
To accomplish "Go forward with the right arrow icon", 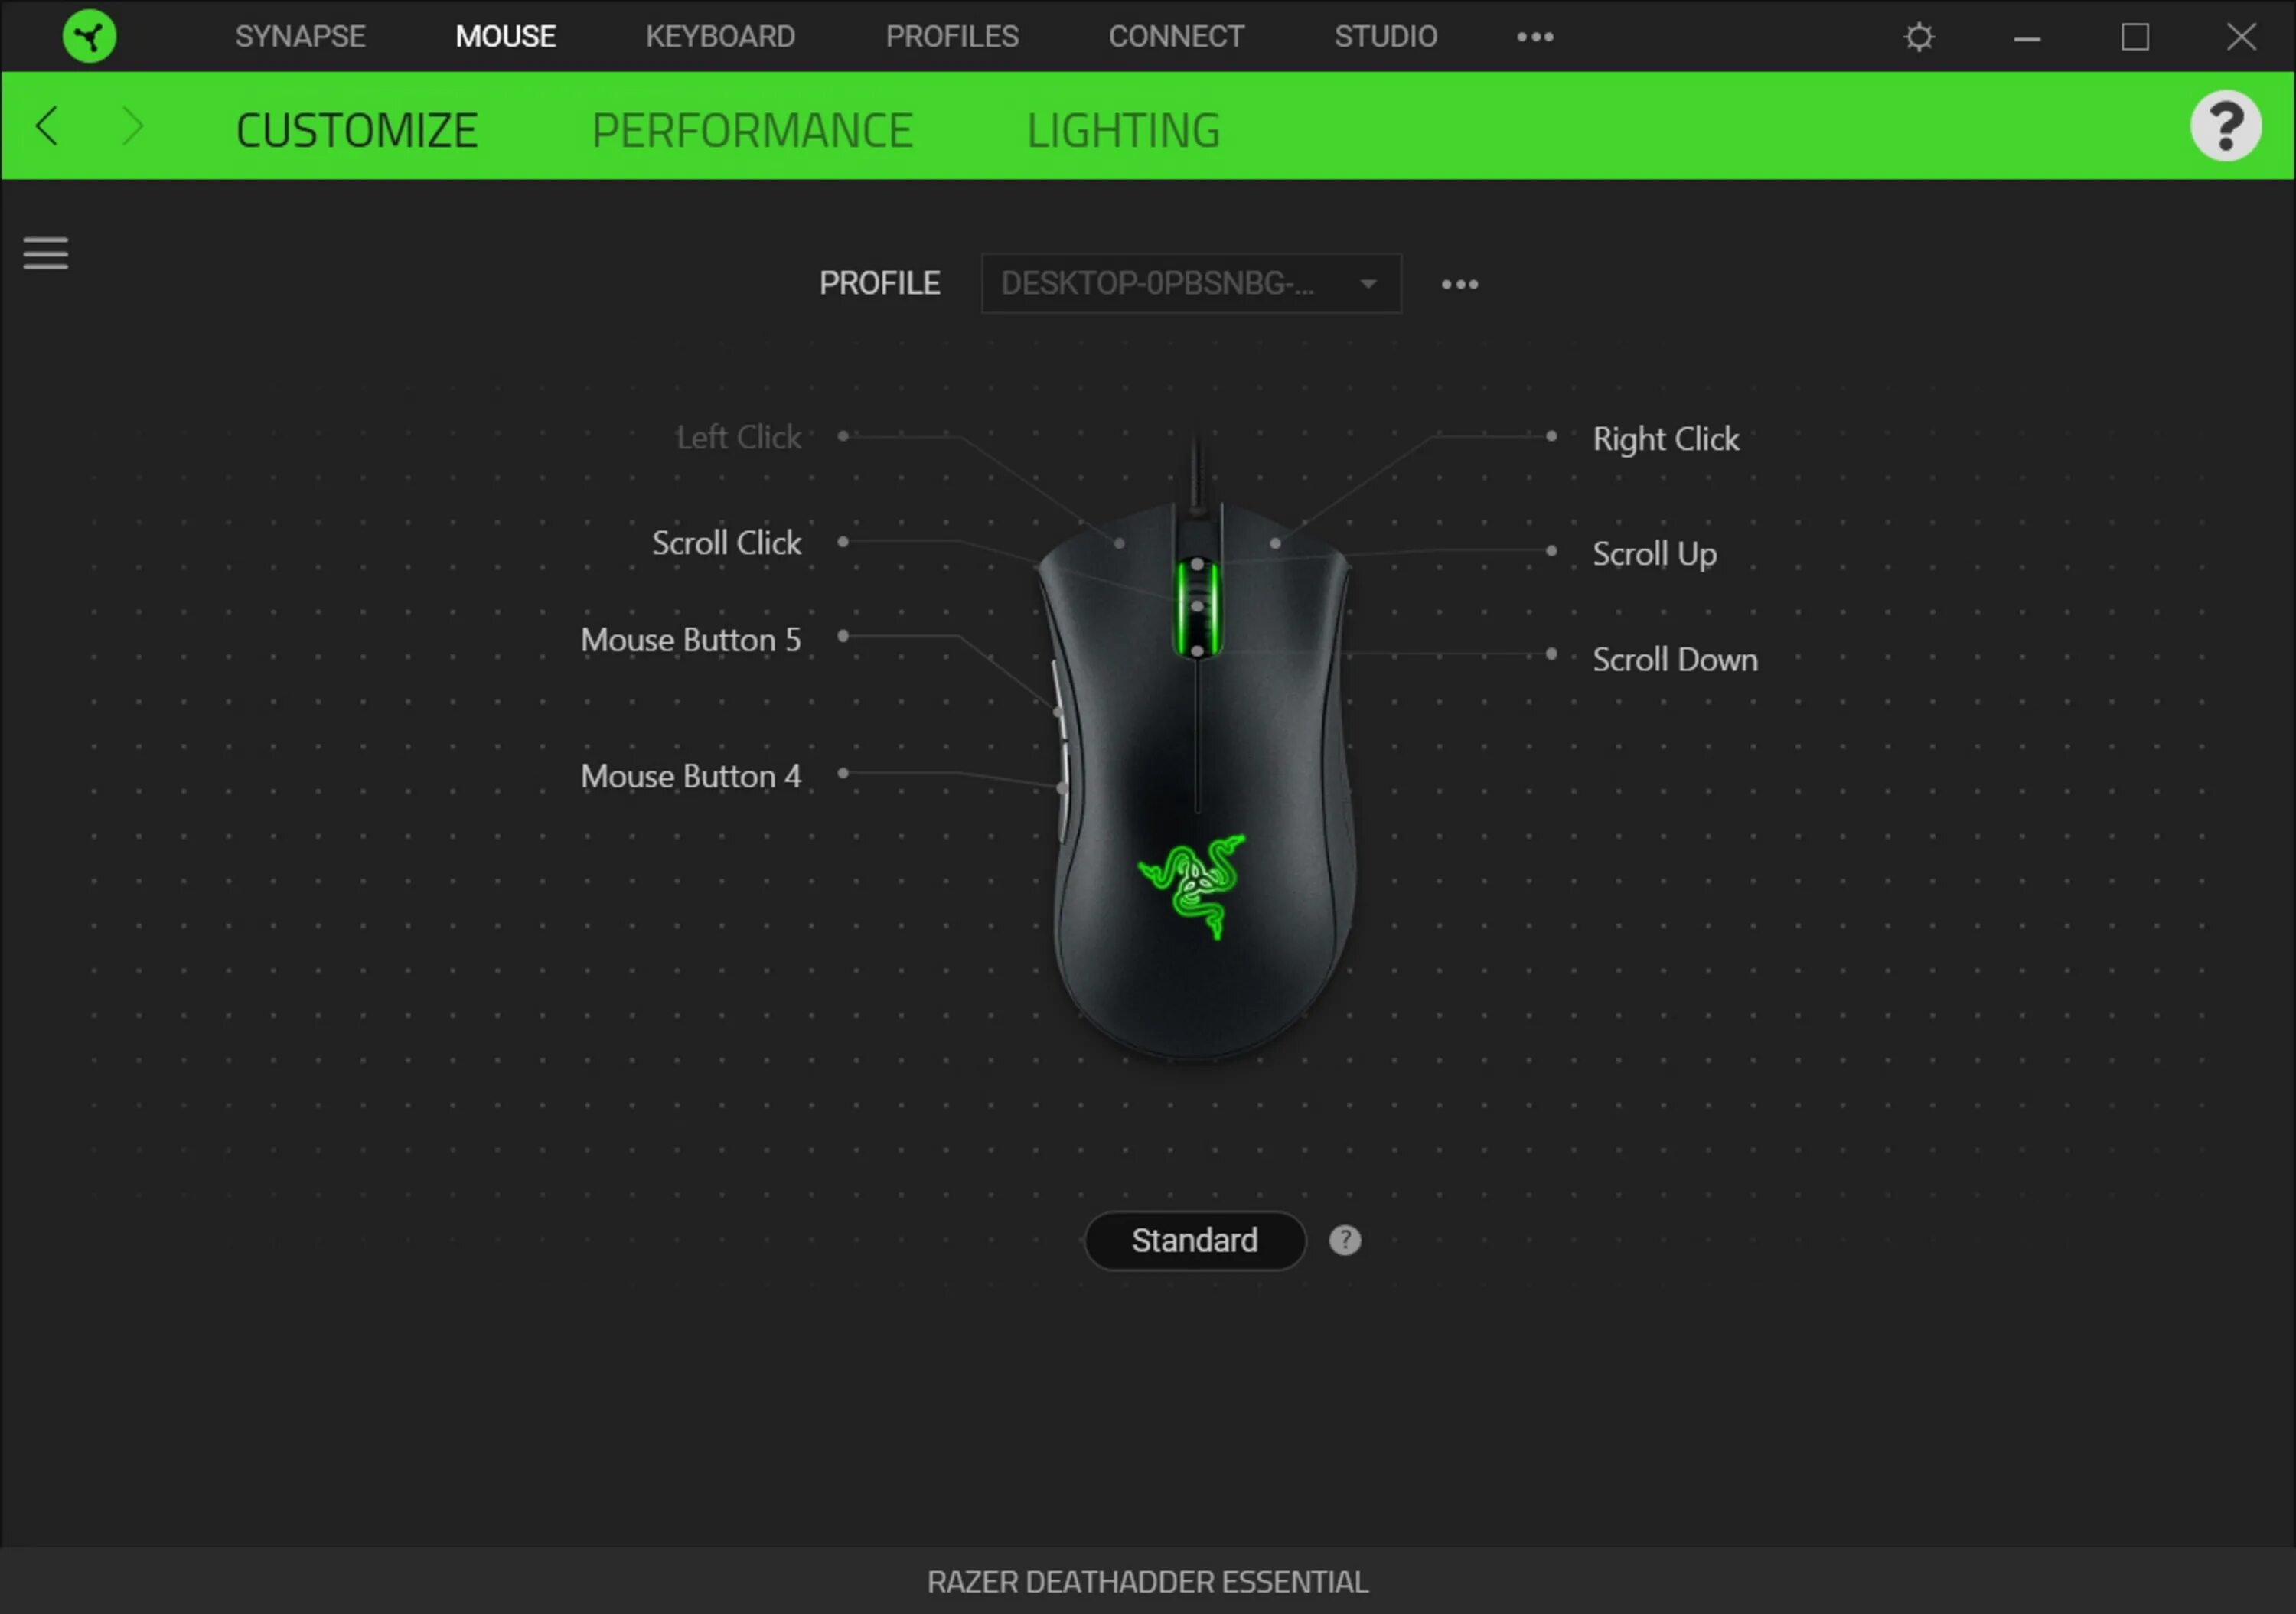I will (132, 127).
